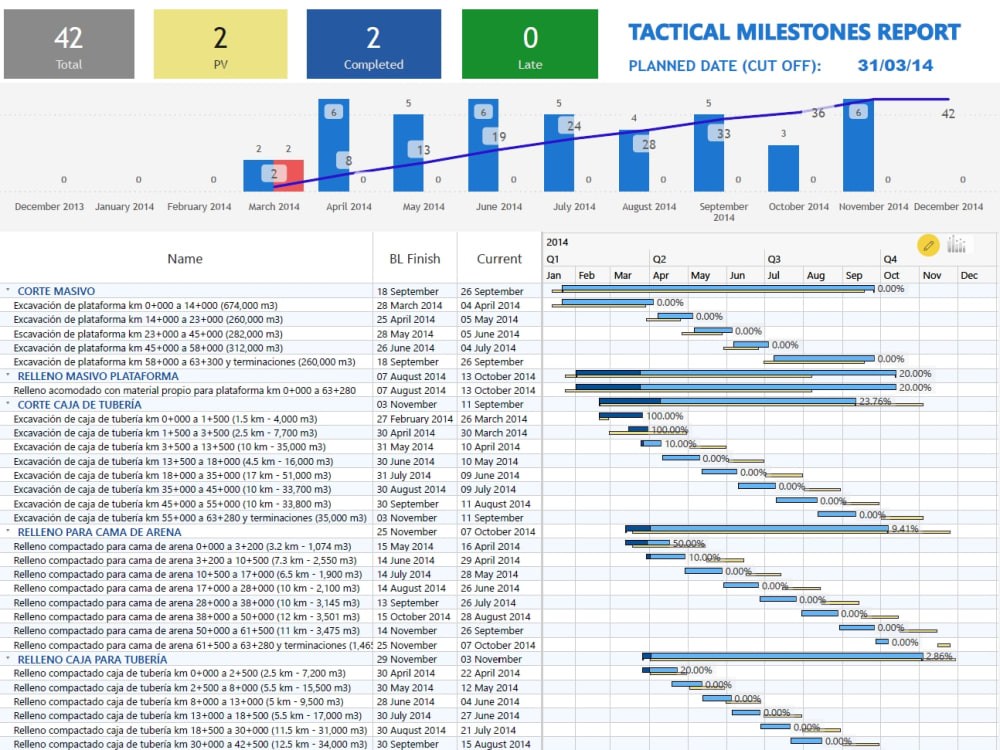Click the BL Finish cell '27 February 2014'
Viewport: 1000px width, 750px height.
coord(415,419)
